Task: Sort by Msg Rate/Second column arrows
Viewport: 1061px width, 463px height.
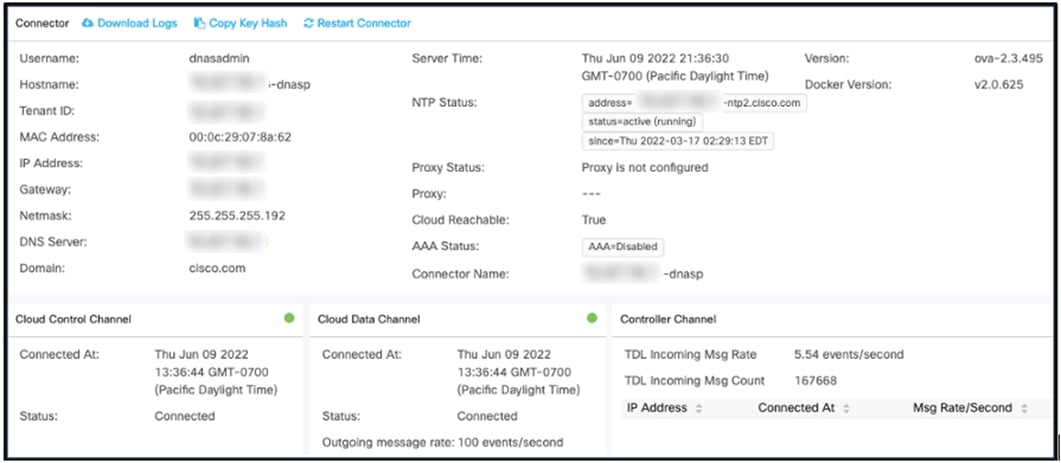Action: coord(1023,408)
